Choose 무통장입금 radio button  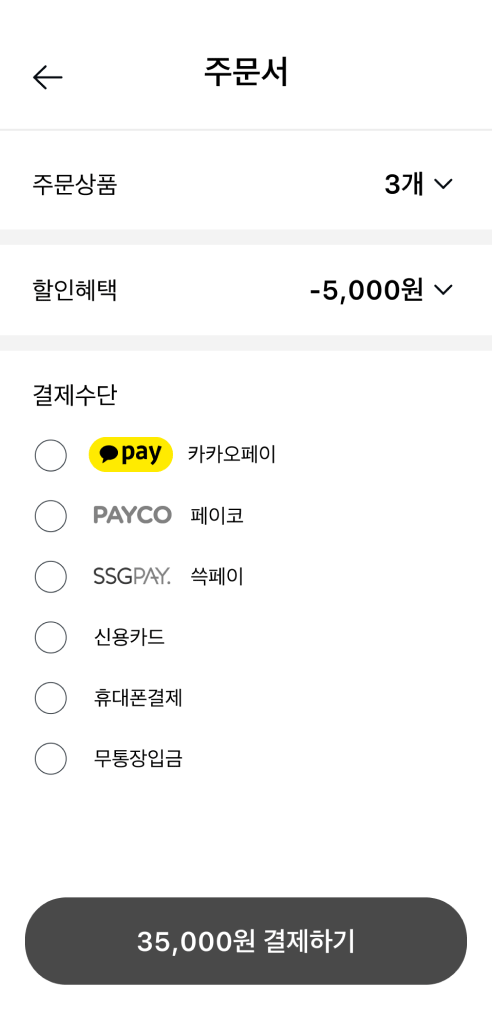pyautogui.click(x=50, y=758)
